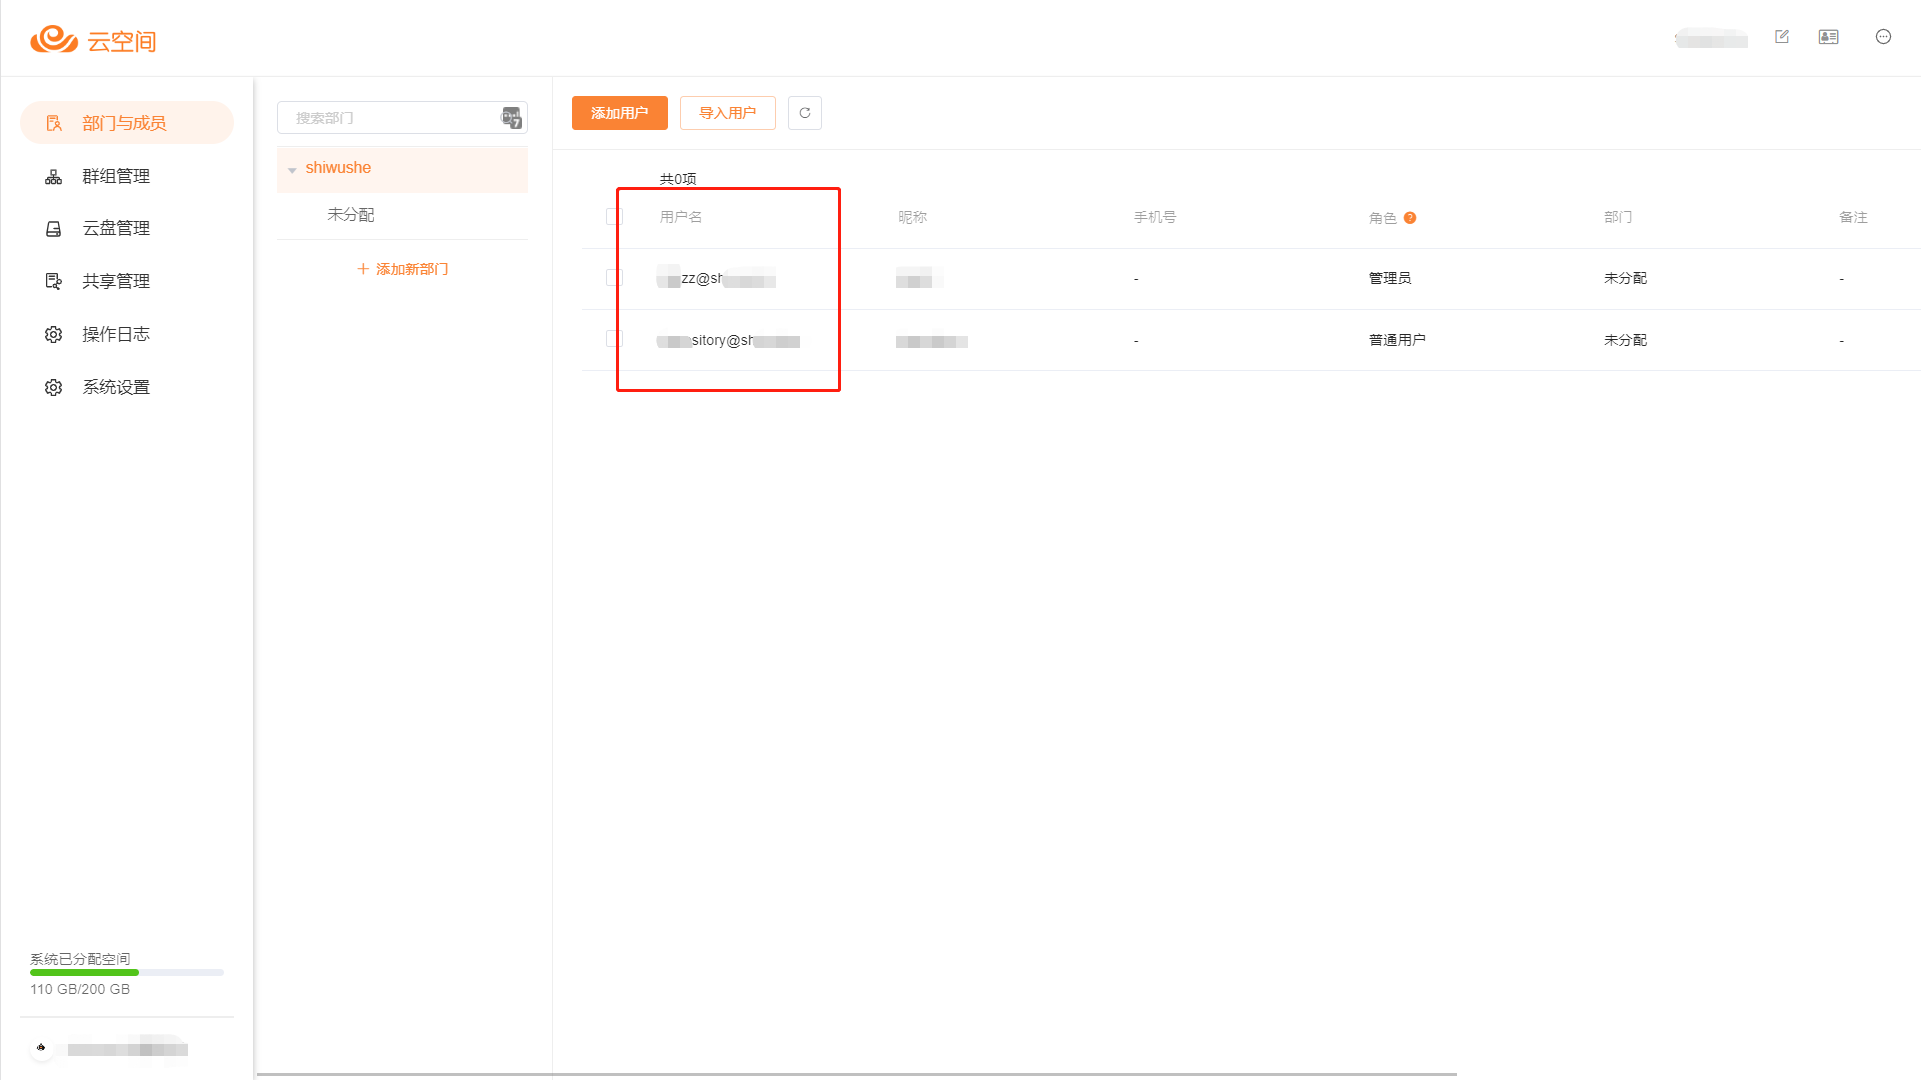Screen dimensions: 1921x1080
Task: Click the allocated storage progress bar
Action: coord(127,973)
